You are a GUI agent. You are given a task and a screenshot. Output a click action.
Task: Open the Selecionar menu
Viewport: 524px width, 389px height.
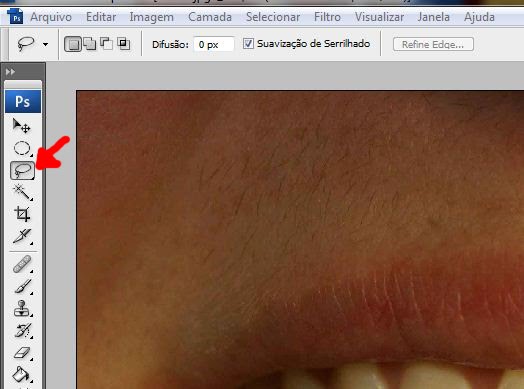[x=273, y=17]
